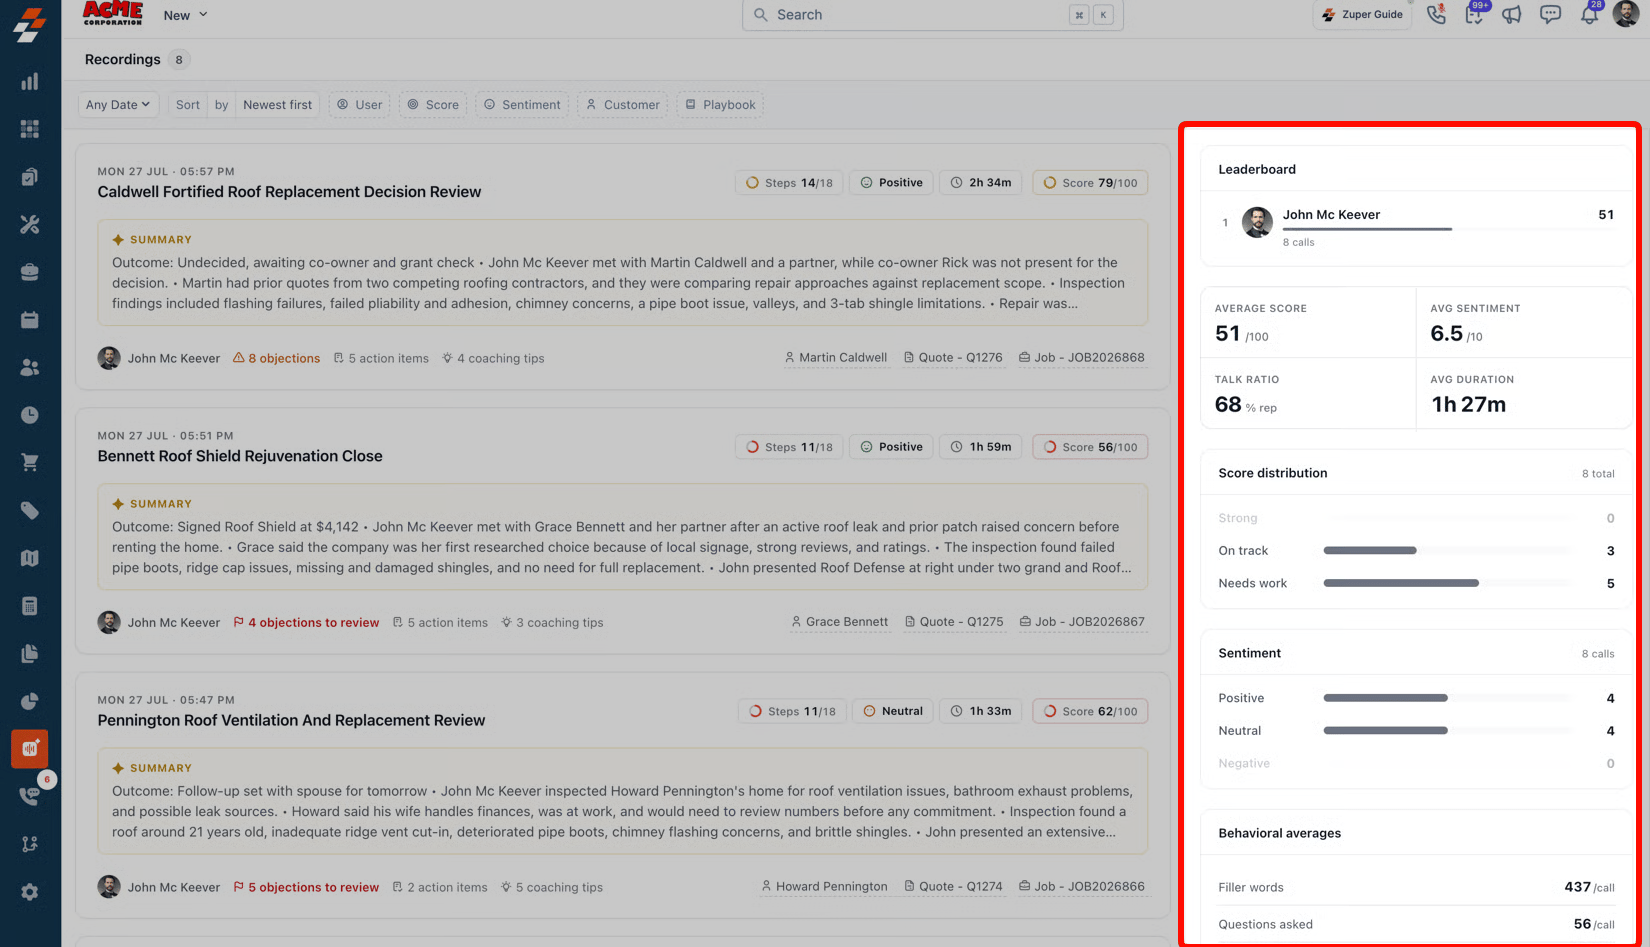Open the price tag sidebar icon
This screenshot has height=947, width=1650.
[x=30, y=511]
